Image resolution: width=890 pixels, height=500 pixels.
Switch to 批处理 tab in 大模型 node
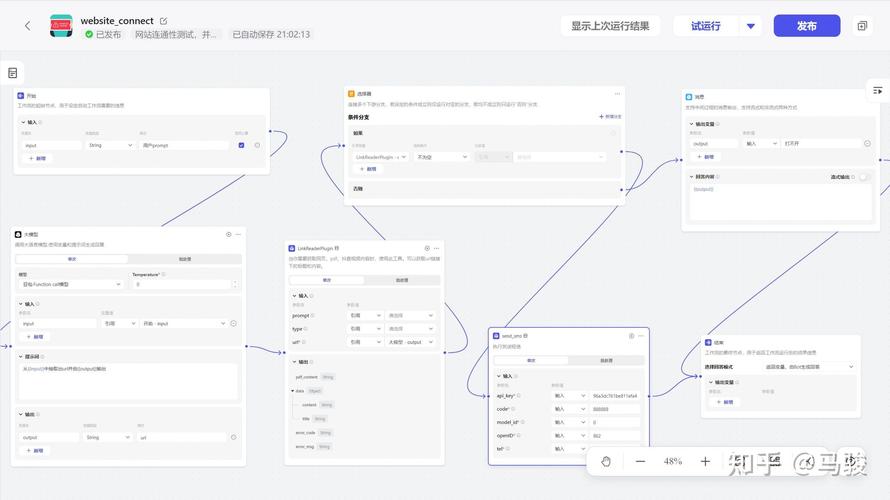click(x=185, y=259)
